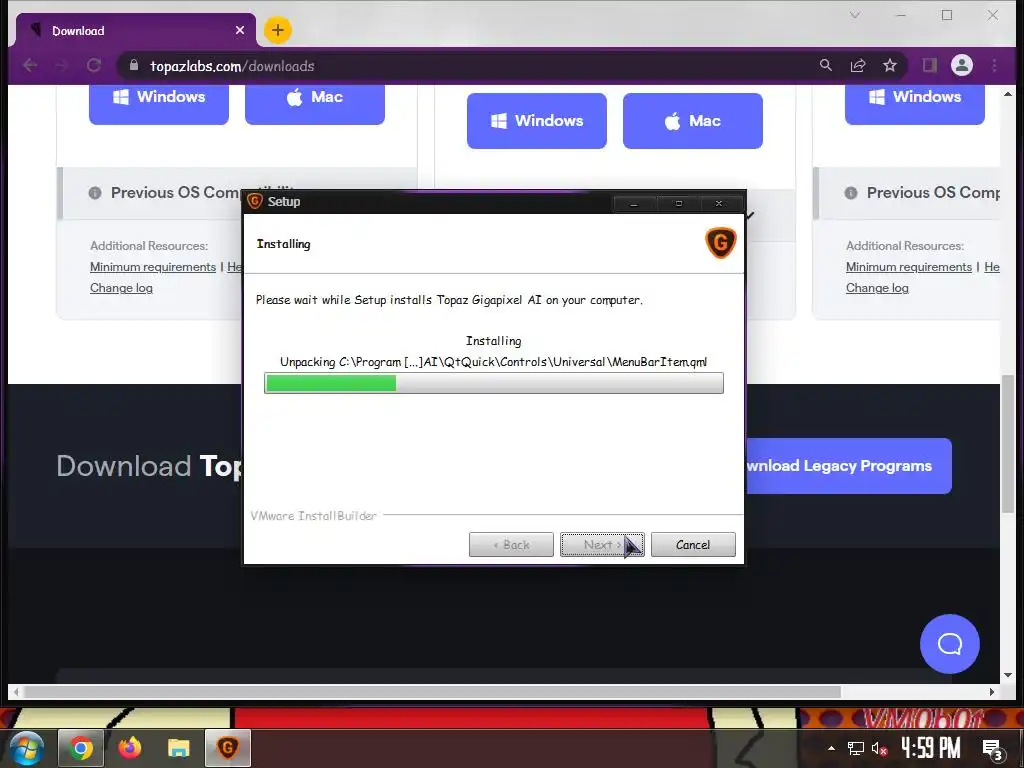Open the chat support bubble
The width and height of the screenshot is (1024, 768).
[x=950, y=644]
